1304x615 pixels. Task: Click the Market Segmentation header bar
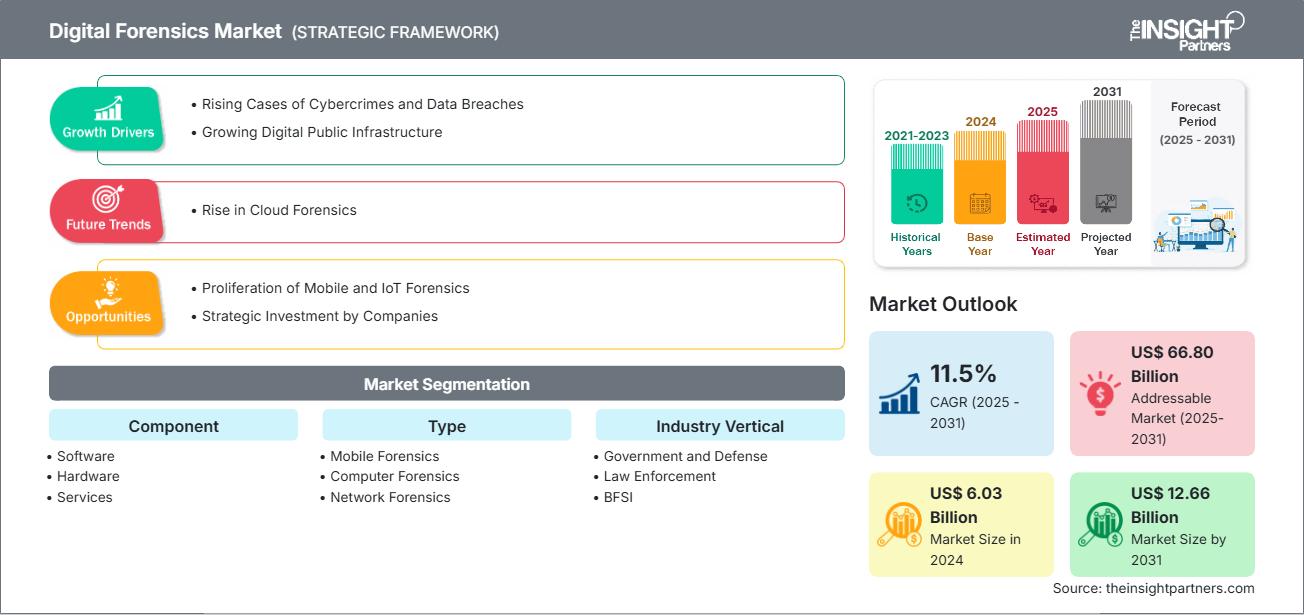(x=447, y=384)
